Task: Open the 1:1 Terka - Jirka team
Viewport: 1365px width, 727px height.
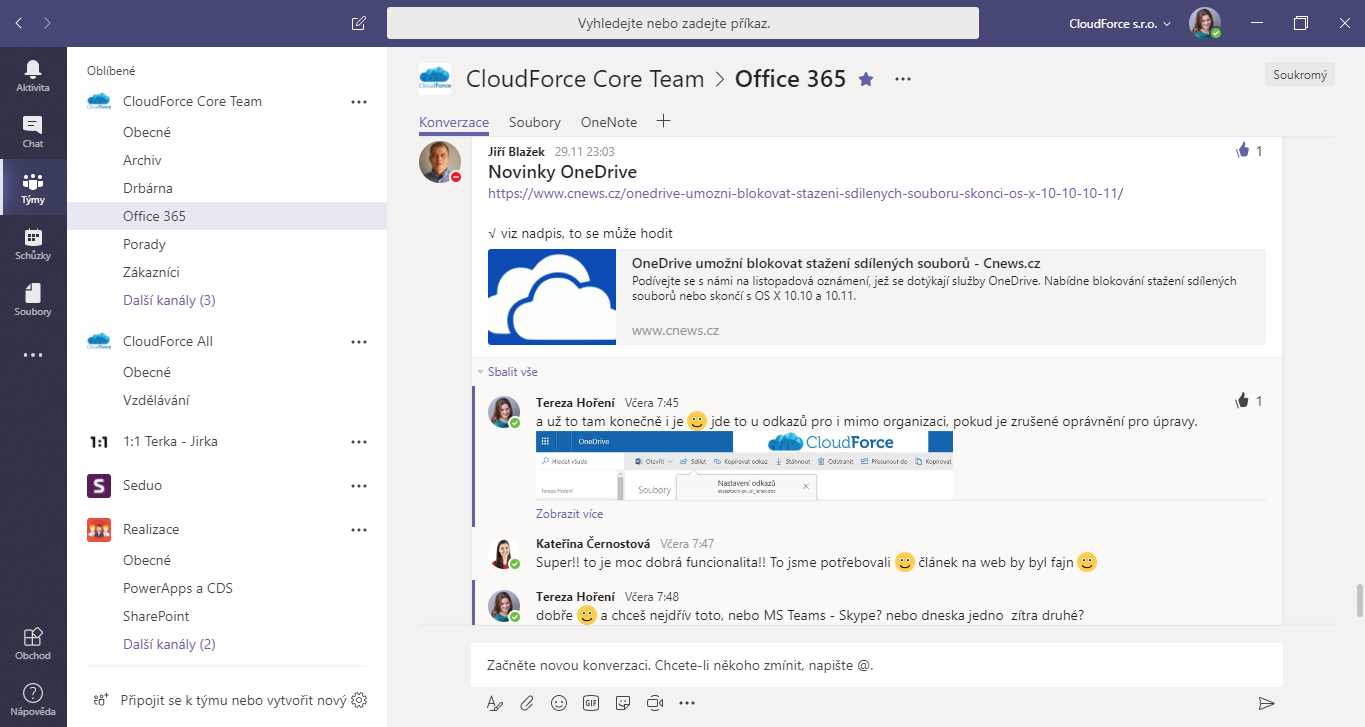Action: click(x=170, y=441)
